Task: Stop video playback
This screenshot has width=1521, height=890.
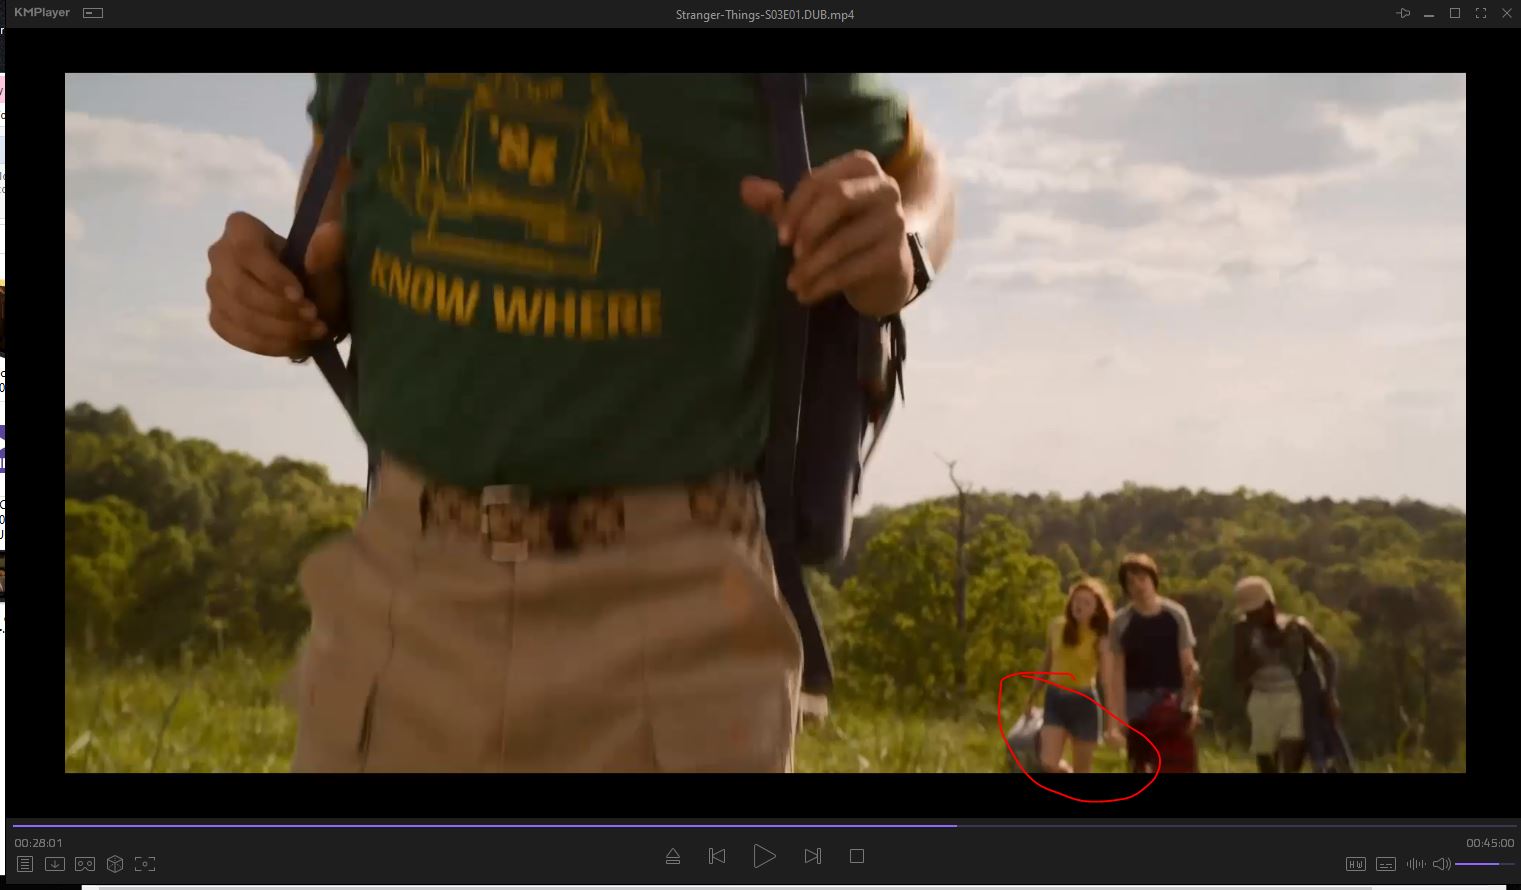Action: point(857,857)
